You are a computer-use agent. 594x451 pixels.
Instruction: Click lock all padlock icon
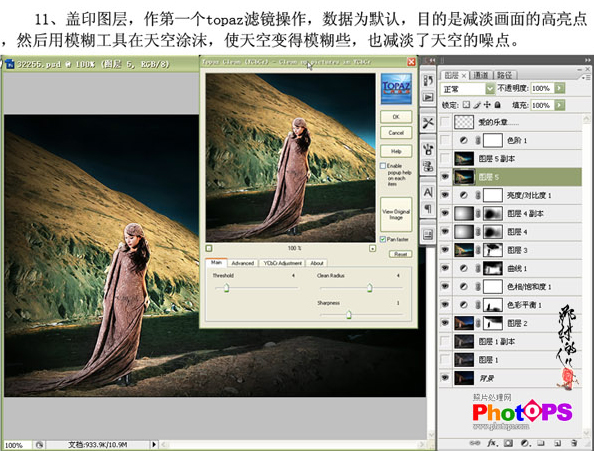pyautogui.click(x=498, y=105)
